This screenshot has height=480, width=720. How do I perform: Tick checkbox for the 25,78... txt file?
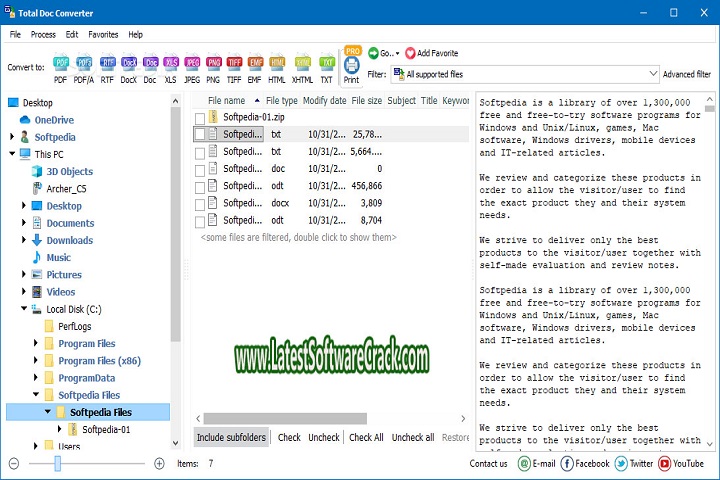(x=200, y=135)
